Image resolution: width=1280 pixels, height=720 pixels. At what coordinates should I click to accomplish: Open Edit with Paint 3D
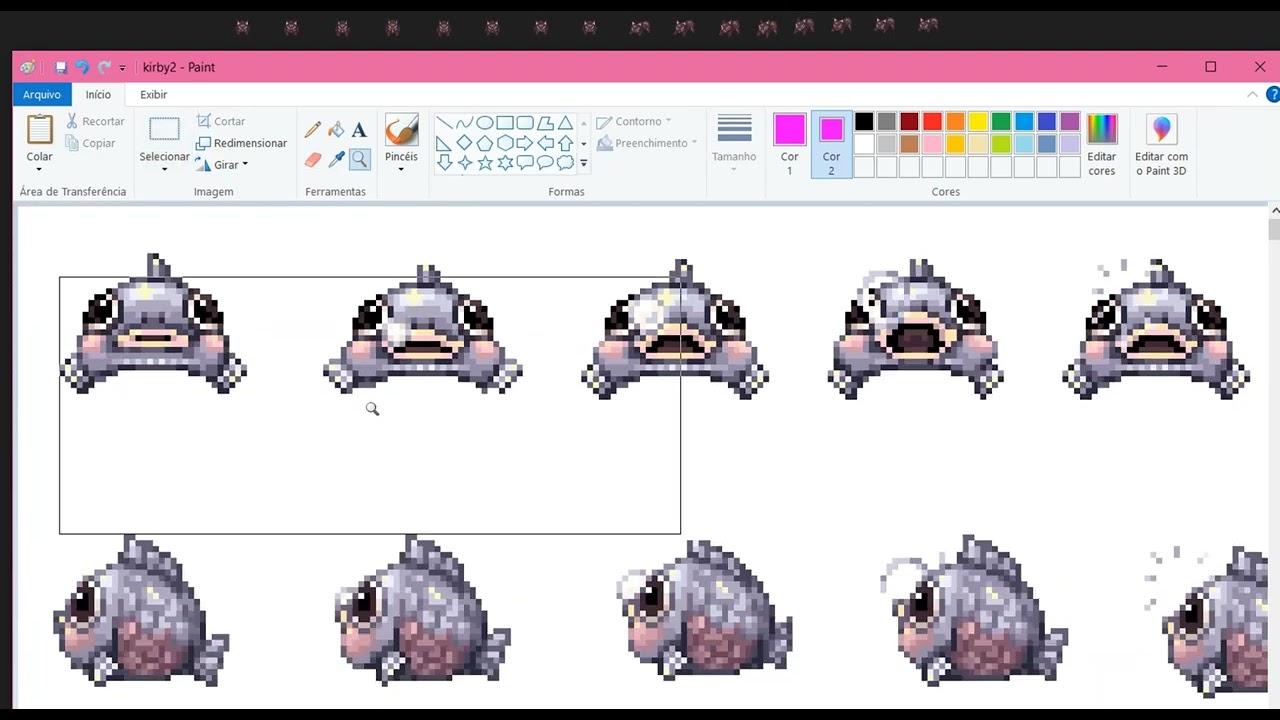click(1161, 146)
